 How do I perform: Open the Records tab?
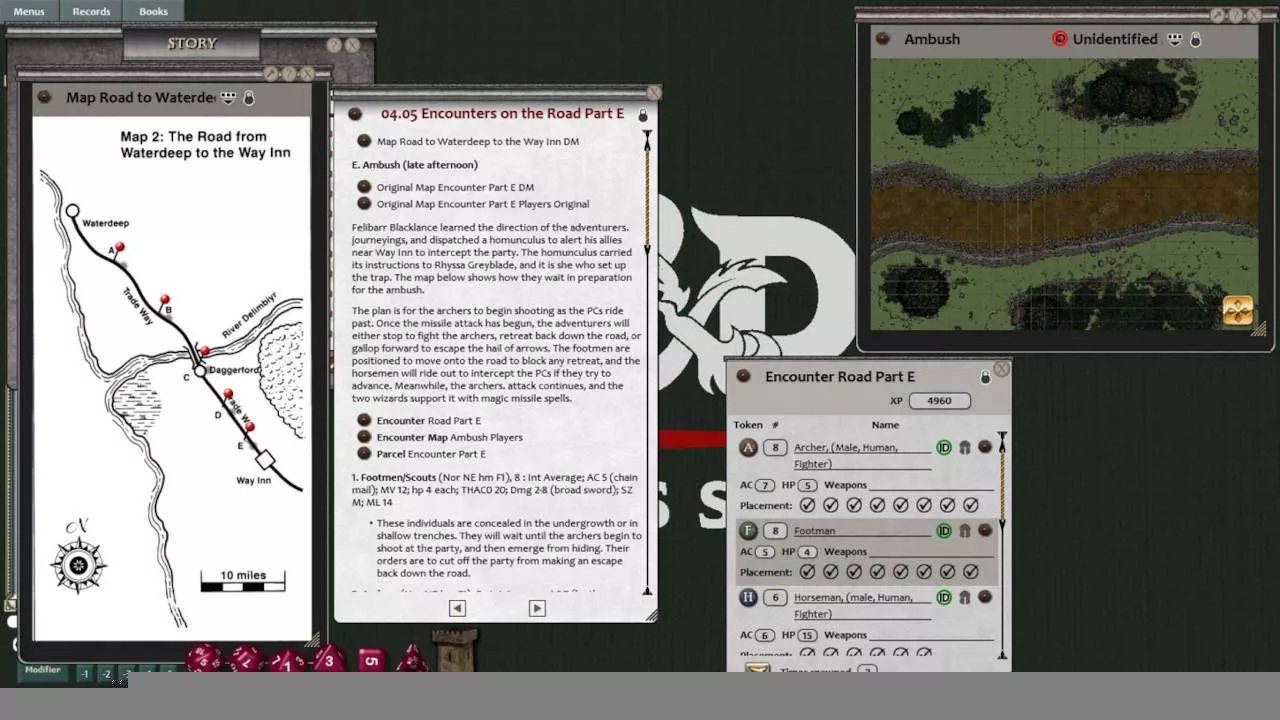tap(91, 11)
